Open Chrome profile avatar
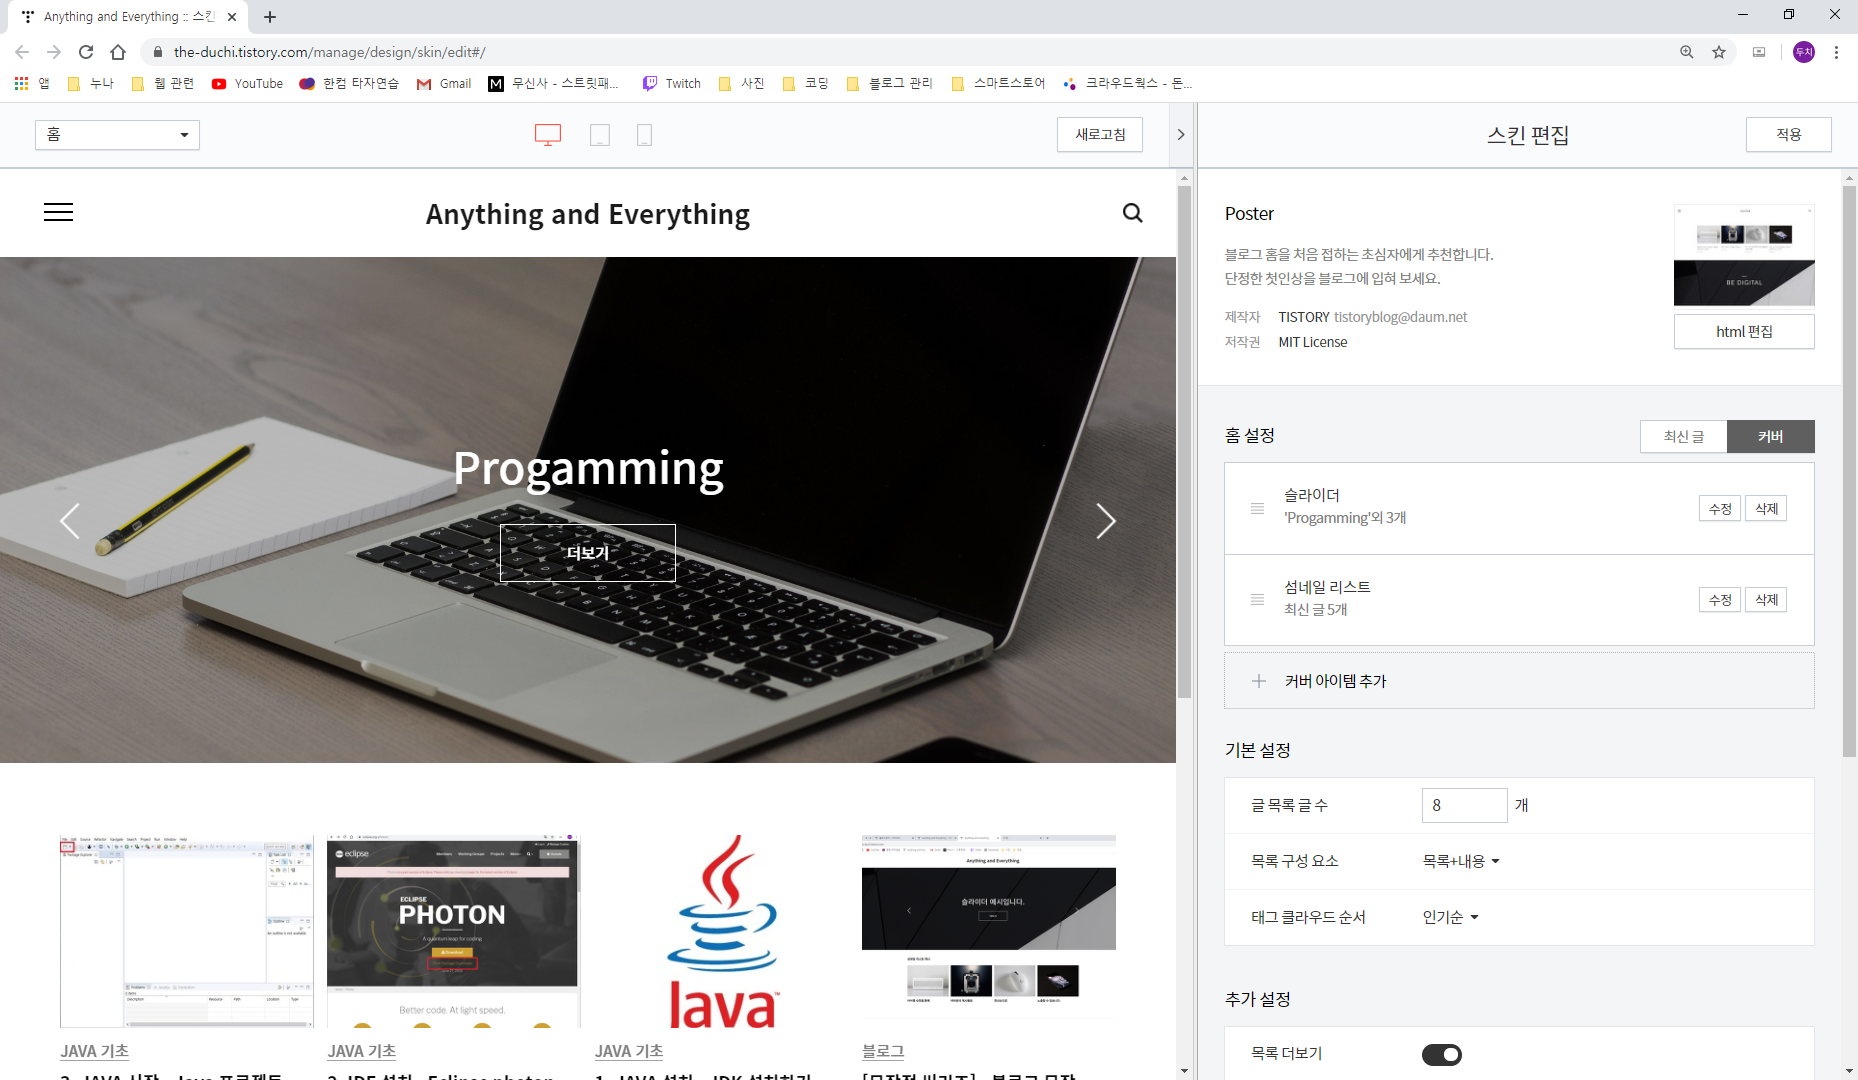This screenshot has height=1080, width=1858. (1804, 52)
